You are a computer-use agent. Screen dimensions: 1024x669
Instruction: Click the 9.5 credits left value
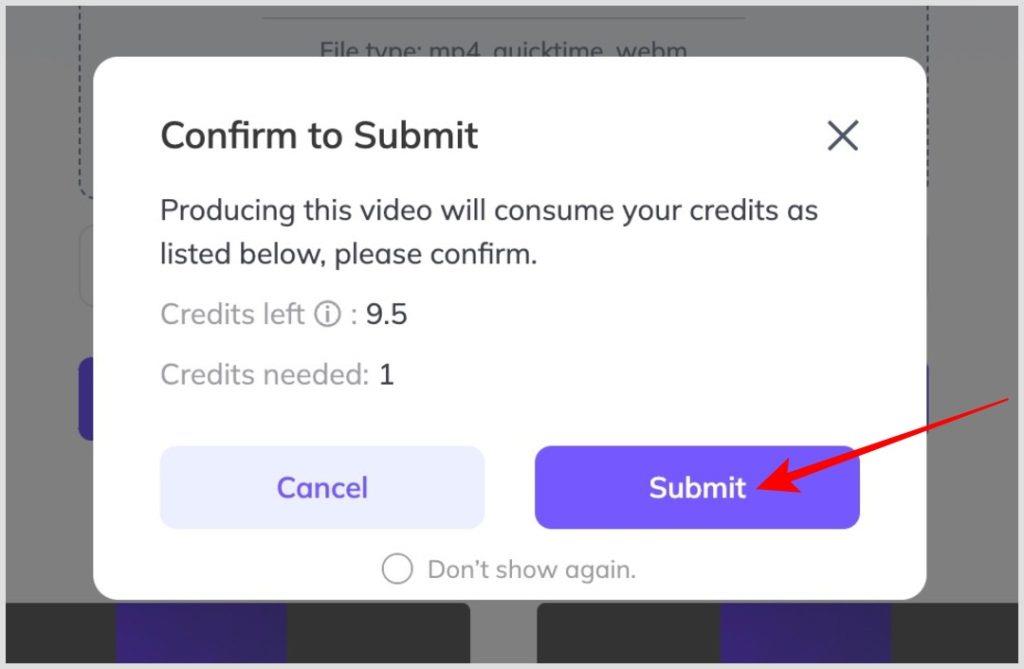point(387,314)
